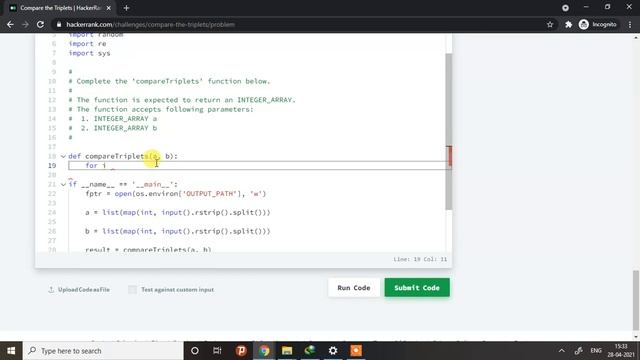Open Cortana circle icon in taskbar
This screenshot has height=360, width=640.
tap(195, 351)
